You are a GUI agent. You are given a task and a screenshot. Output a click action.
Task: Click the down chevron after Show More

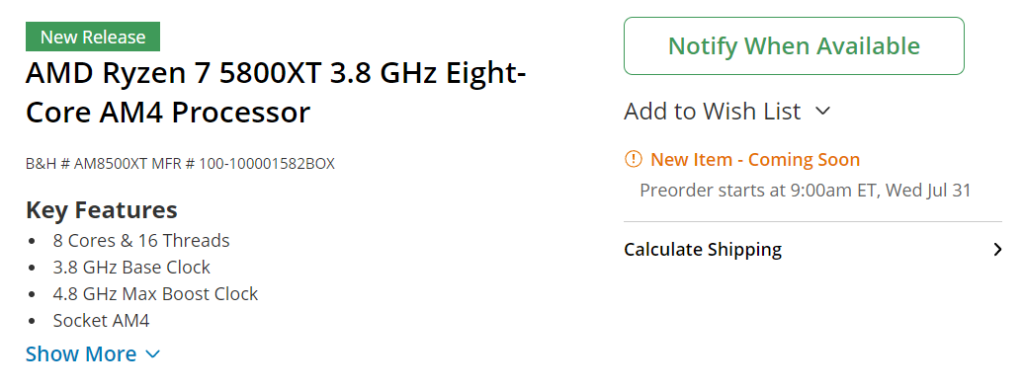(x=152, y=355)
